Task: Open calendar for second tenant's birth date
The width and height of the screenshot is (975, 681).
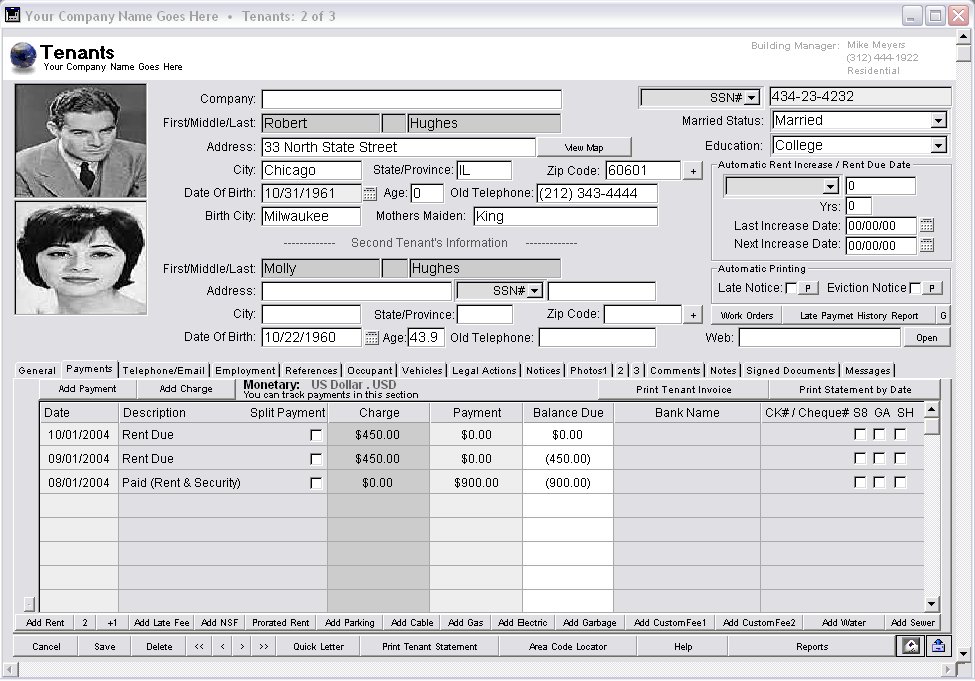Action: click(x=371, y=338)
